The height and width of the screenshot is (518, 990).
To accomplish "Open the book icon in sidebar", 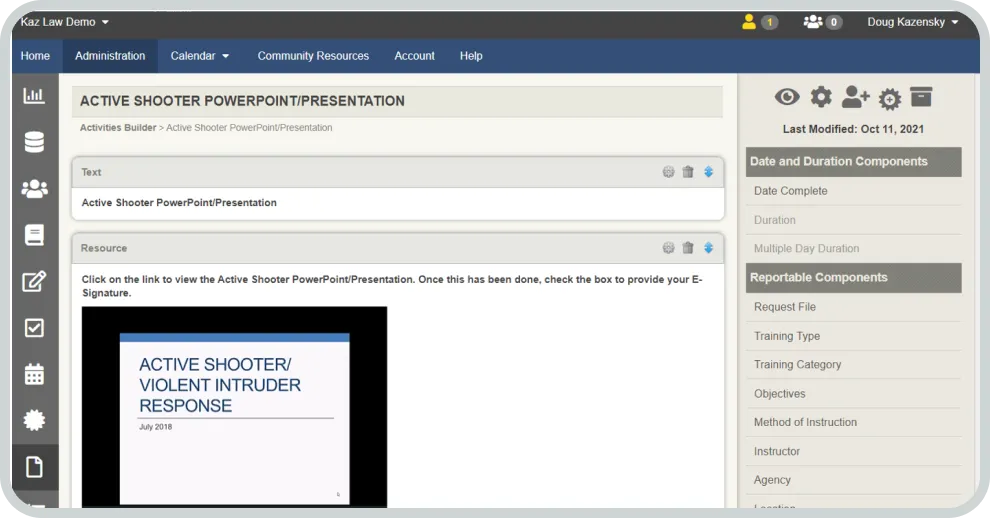I will (34, 235).
